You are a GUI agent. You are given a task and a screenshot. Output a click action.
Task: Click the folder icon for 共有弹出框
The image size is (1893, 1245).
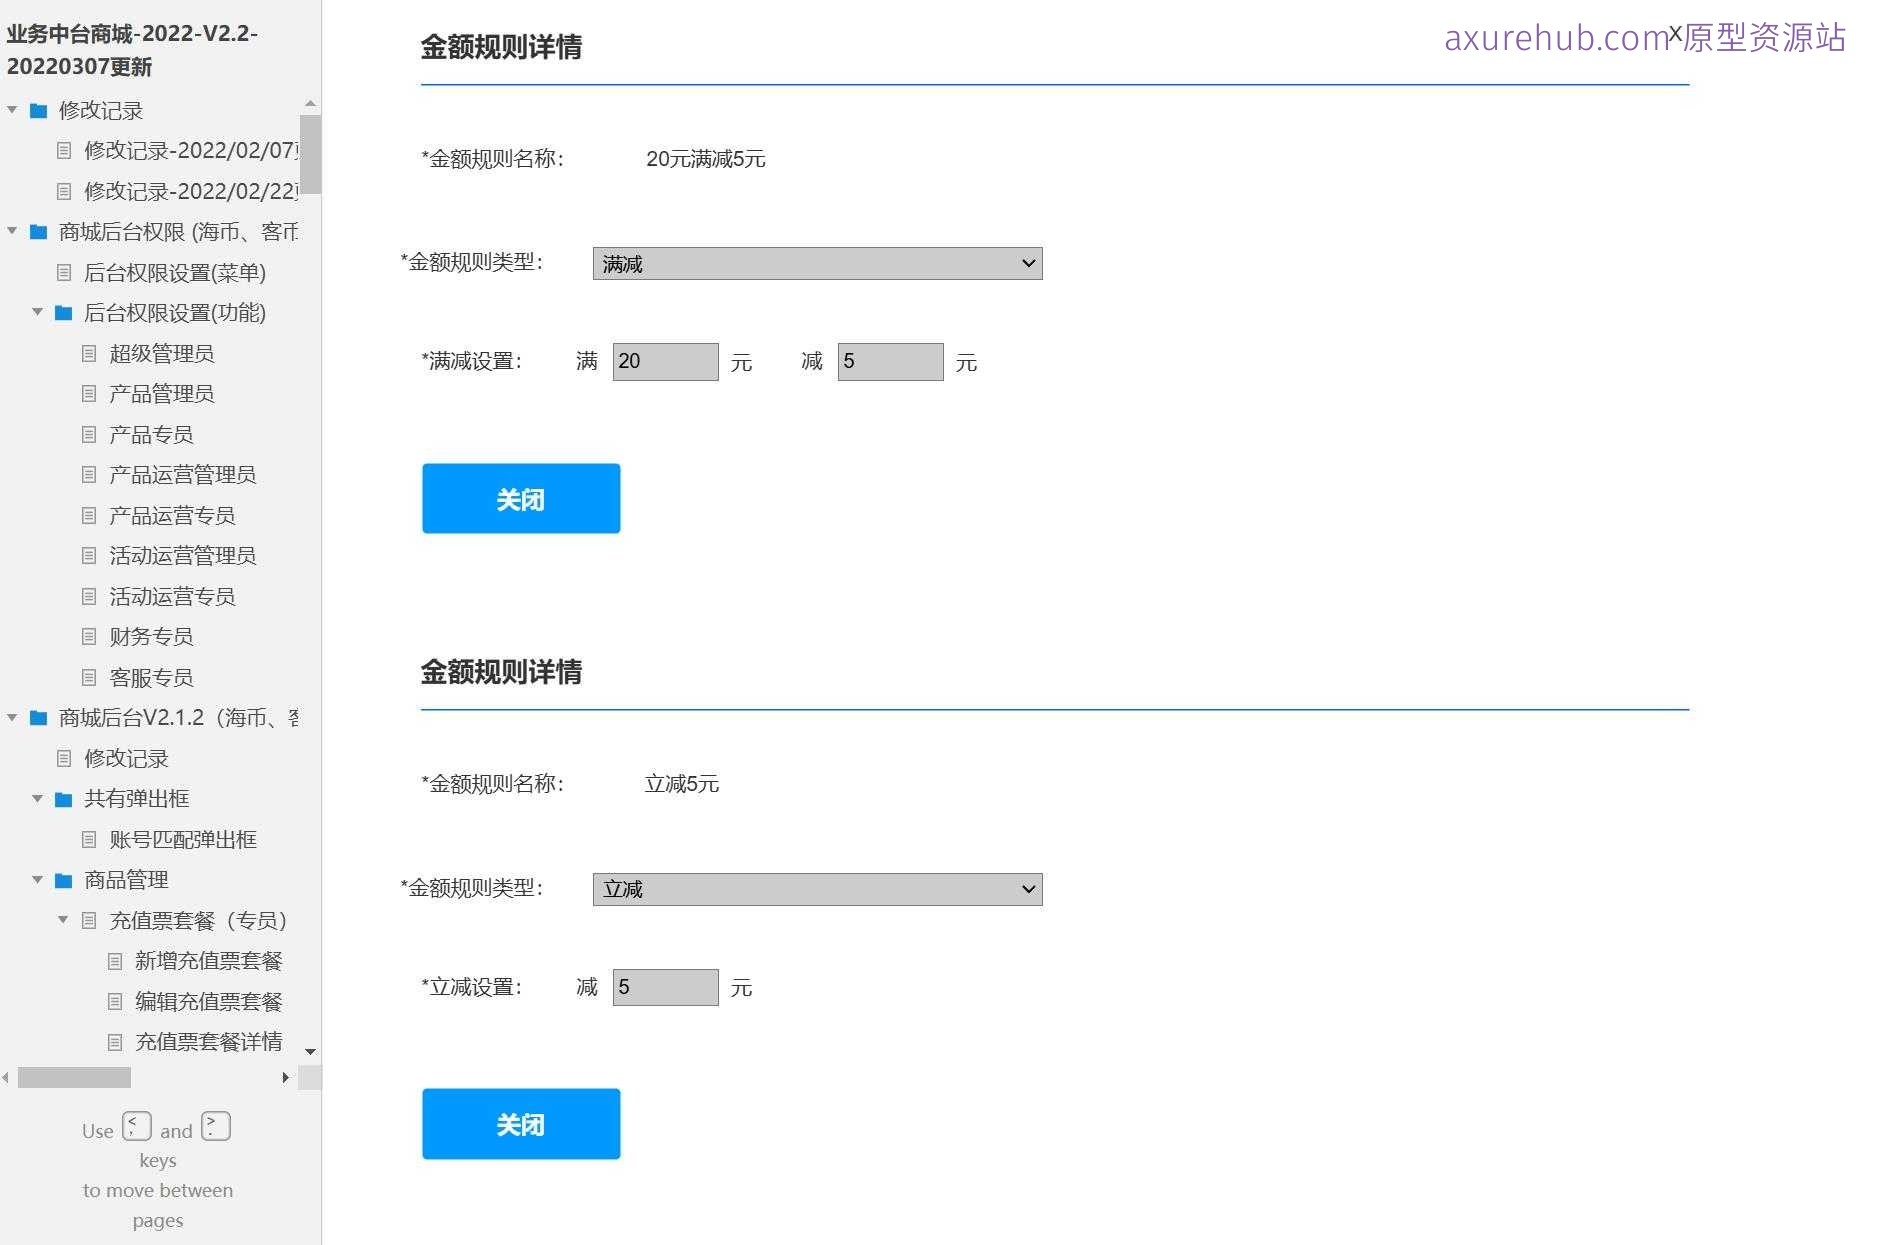(x=63, y=798)
